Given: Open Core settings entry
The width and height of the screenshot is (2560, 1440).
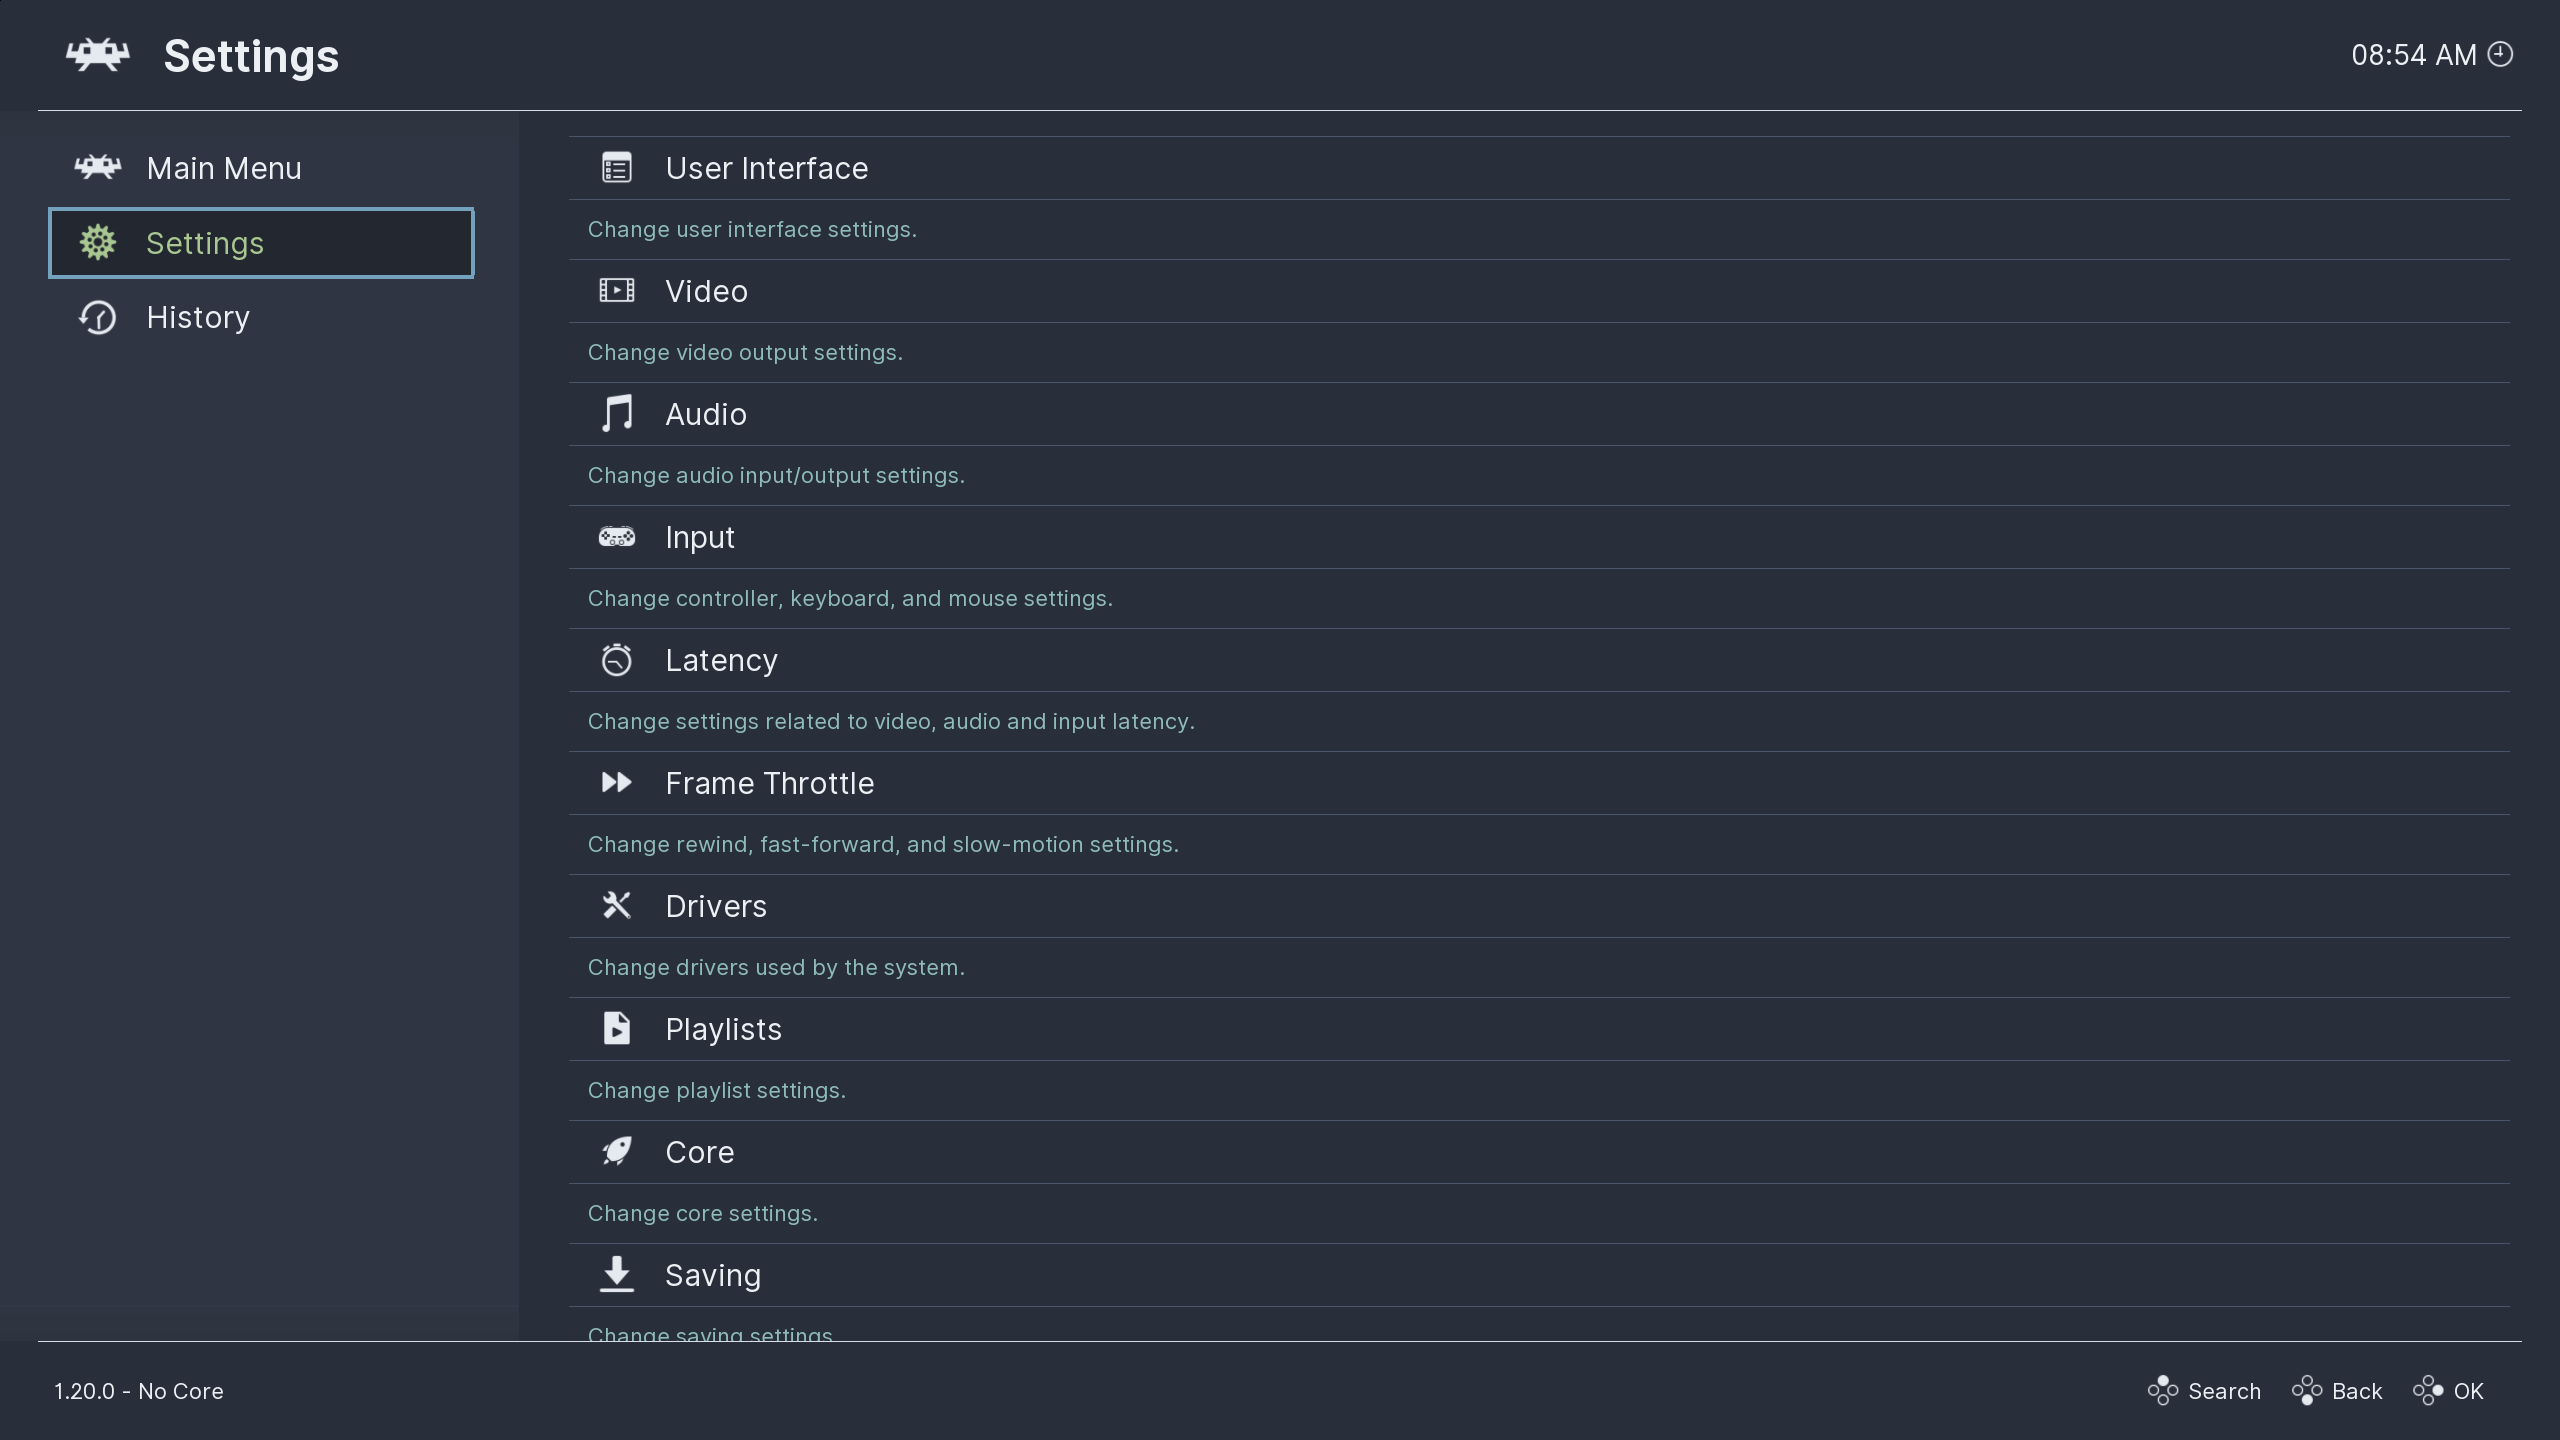Looking at the screenshot, I should click(1539, 1152).
